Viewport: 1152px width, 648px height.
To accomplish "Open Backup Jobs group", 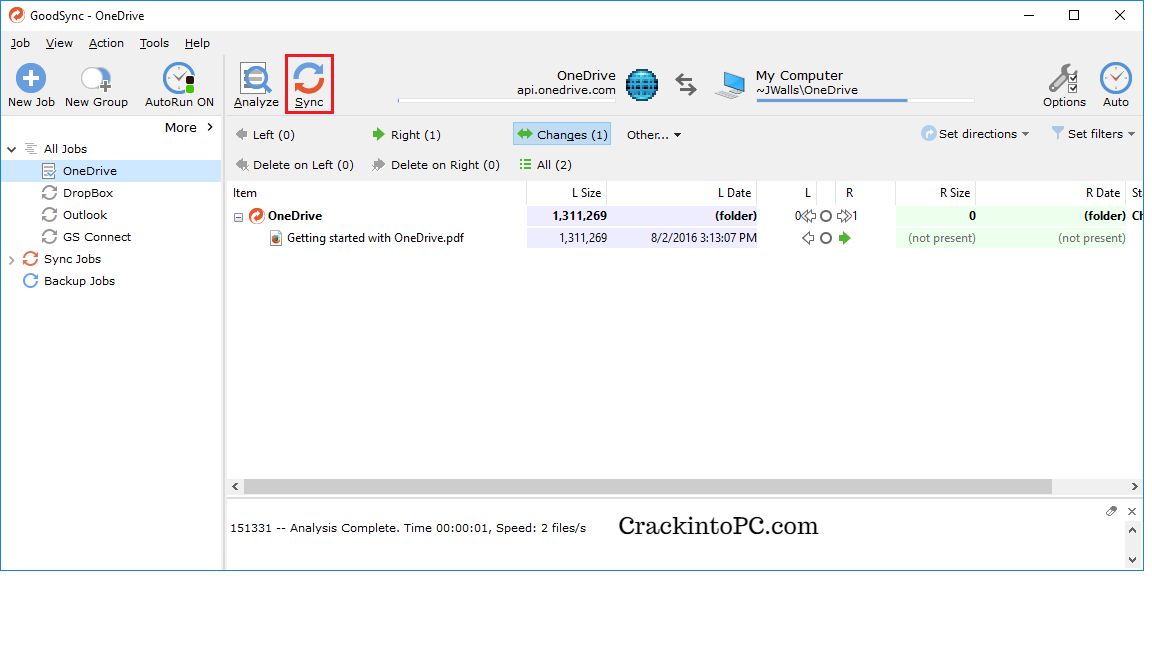I will 79,281.
